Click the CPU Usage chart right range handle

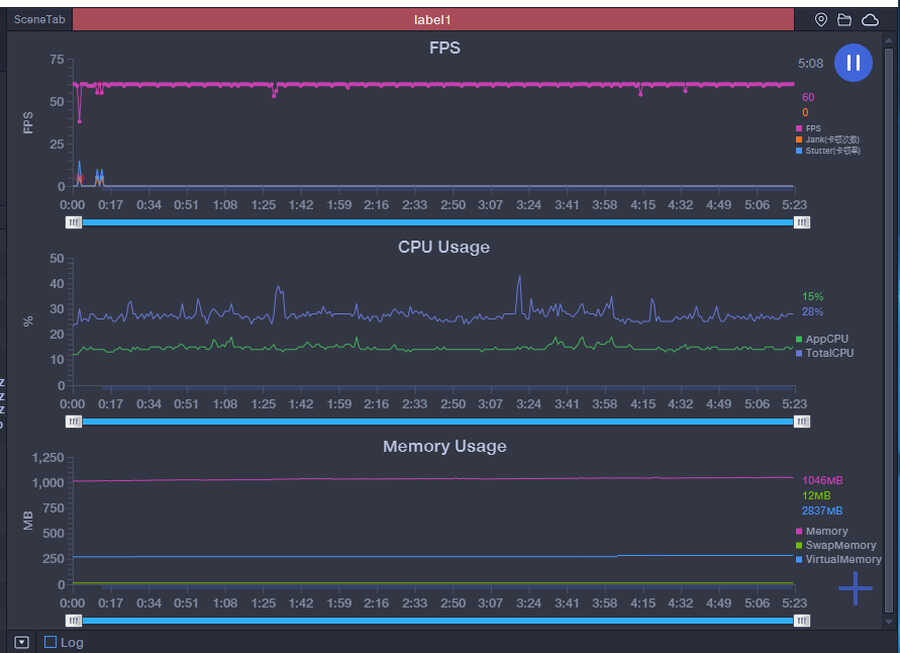802,422
